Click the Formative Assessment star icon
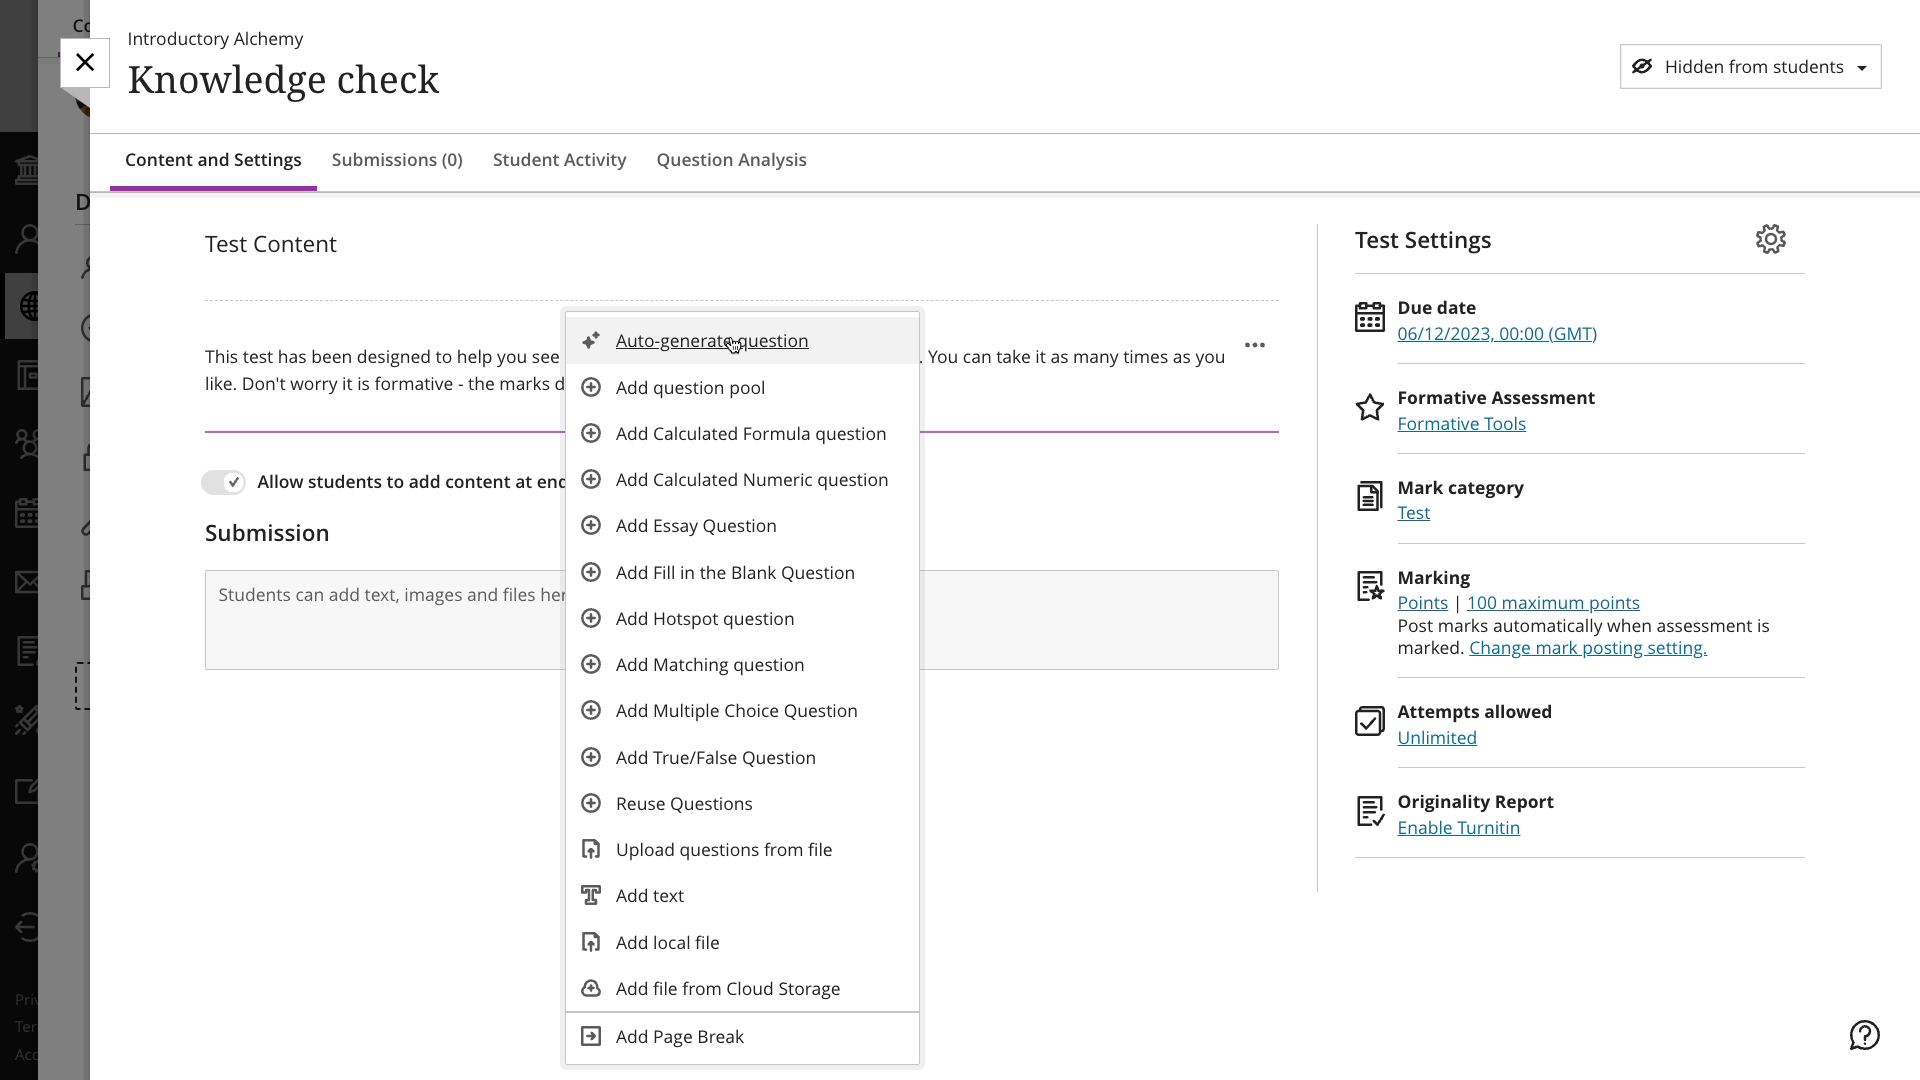The image size is (1920, 1080). pyautogui.click(x=1369, y=408)
